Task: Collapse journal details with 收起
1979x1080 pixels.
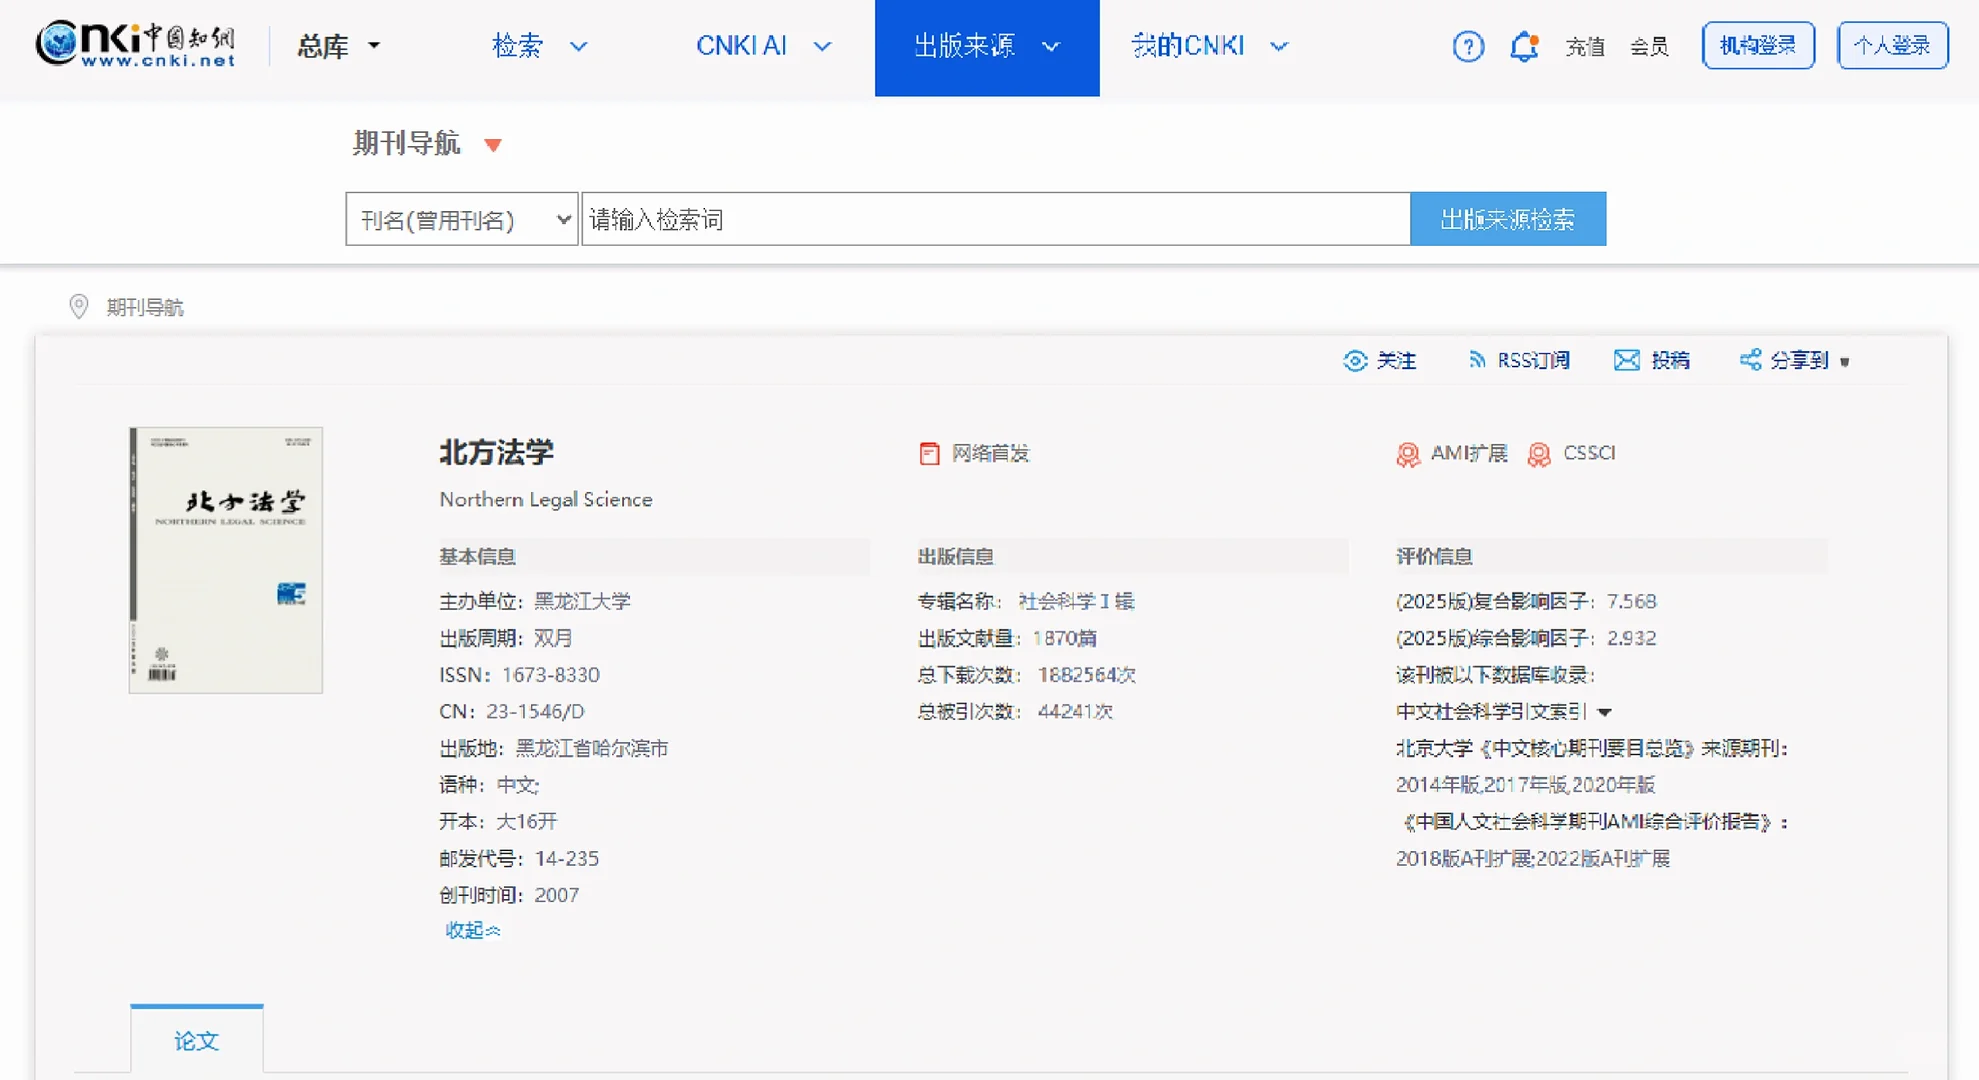Action: tap(472, 930)
